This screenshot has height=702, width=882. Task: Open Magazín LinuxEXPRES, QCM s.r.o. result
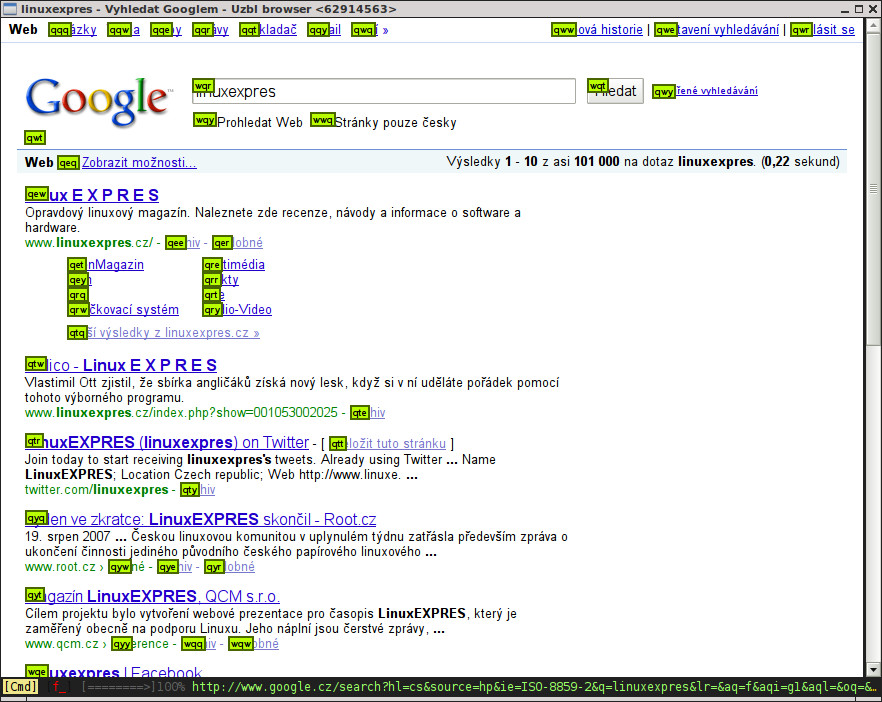(152, 596)
